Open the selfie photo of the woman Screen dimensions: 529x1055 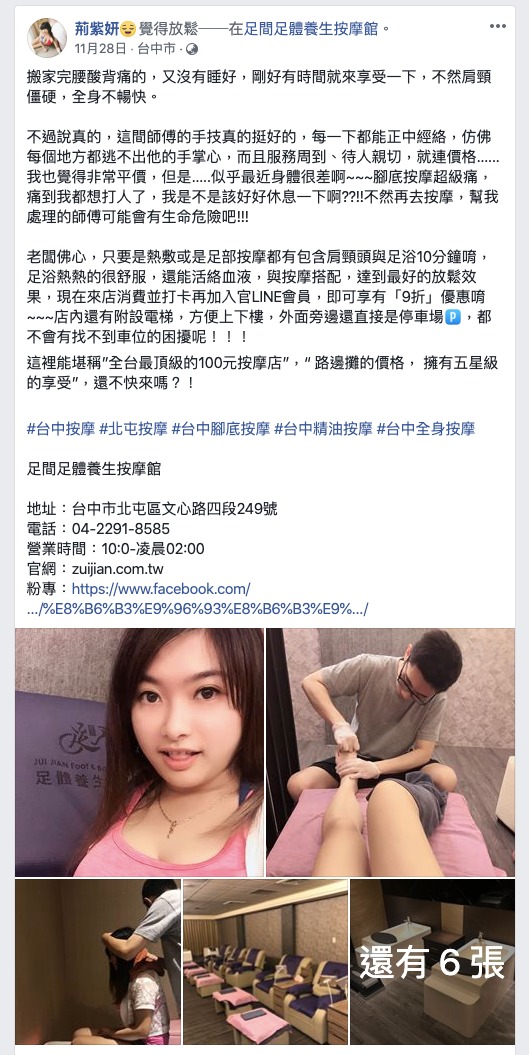(x=139, y=752)
